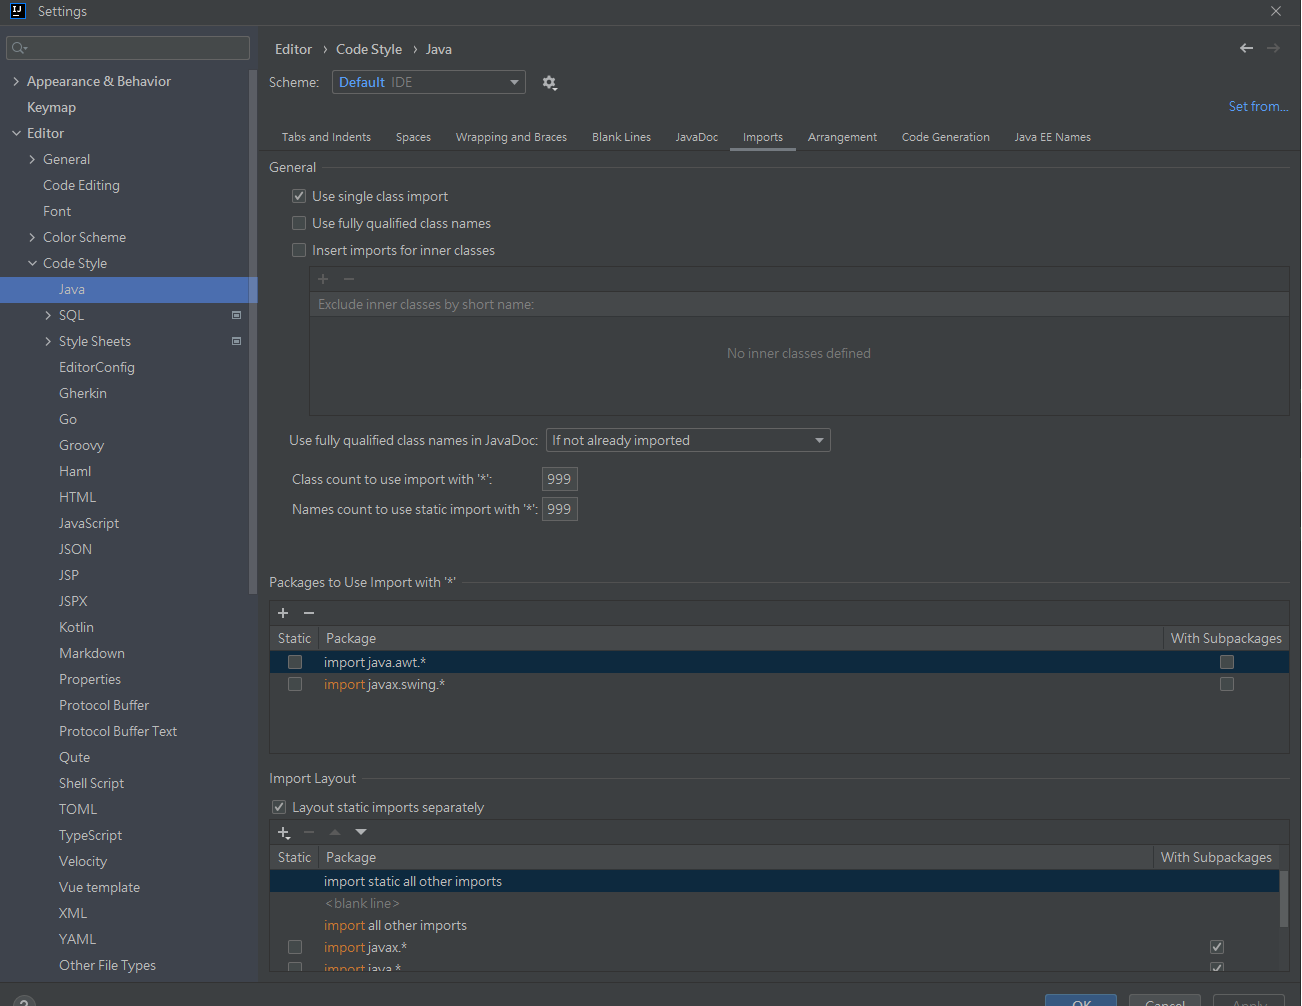Select 'import all other imports' row
1302x1006 pixels.
pyautogui.click(x=774, y=925)
